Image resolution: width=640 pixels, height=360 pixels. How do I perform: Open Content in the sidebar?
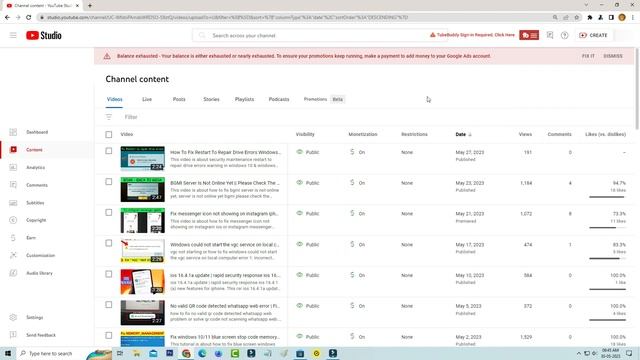pos(34,150)
